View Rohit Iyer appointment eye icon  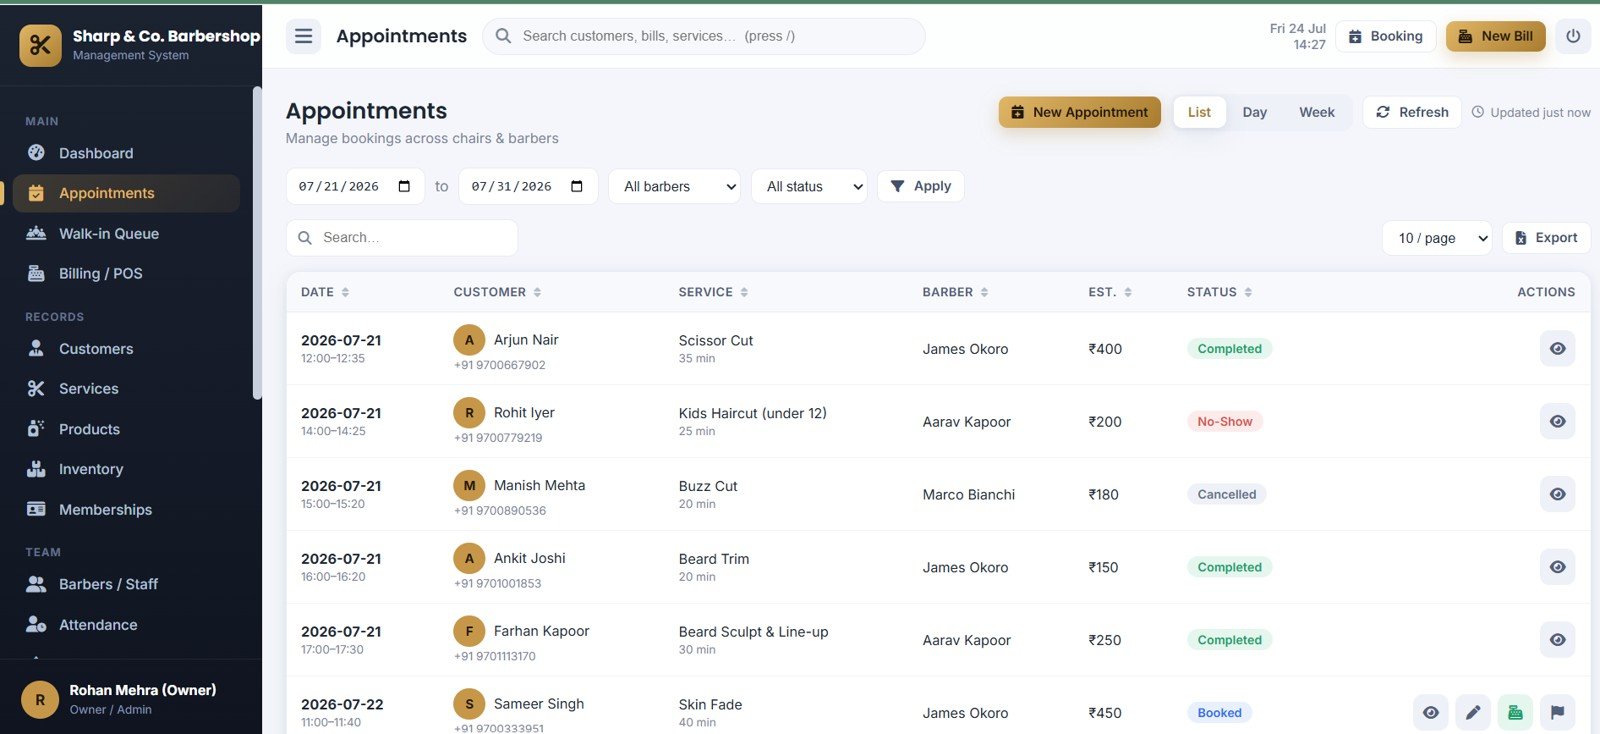click(x=1557, y=422)
